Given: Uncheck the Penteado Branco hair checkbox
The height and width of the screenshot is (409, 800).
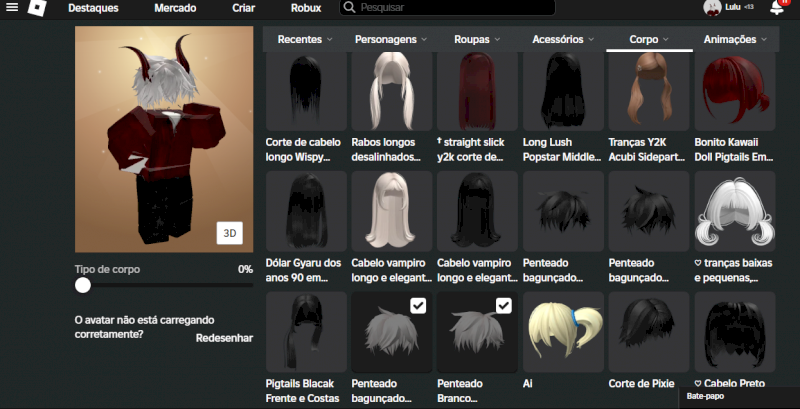Looking at the screenshot, I should (504, 305).
